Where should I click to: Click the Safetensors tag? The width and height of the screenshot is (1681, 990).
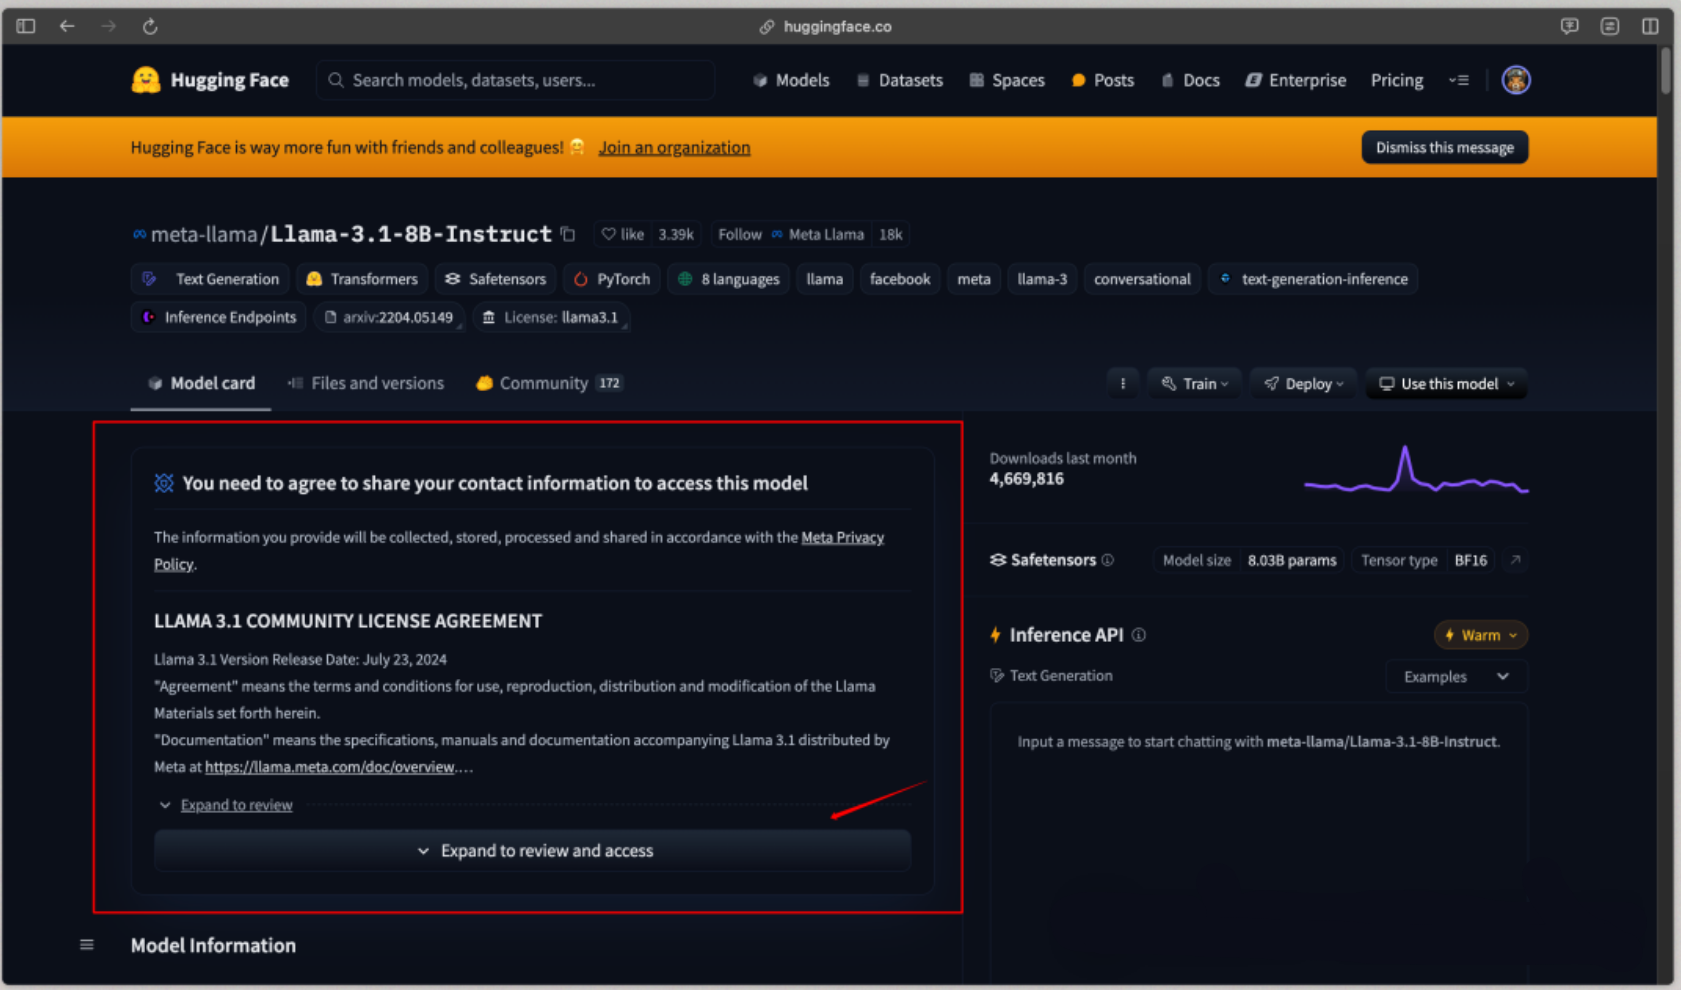(496, 279)
